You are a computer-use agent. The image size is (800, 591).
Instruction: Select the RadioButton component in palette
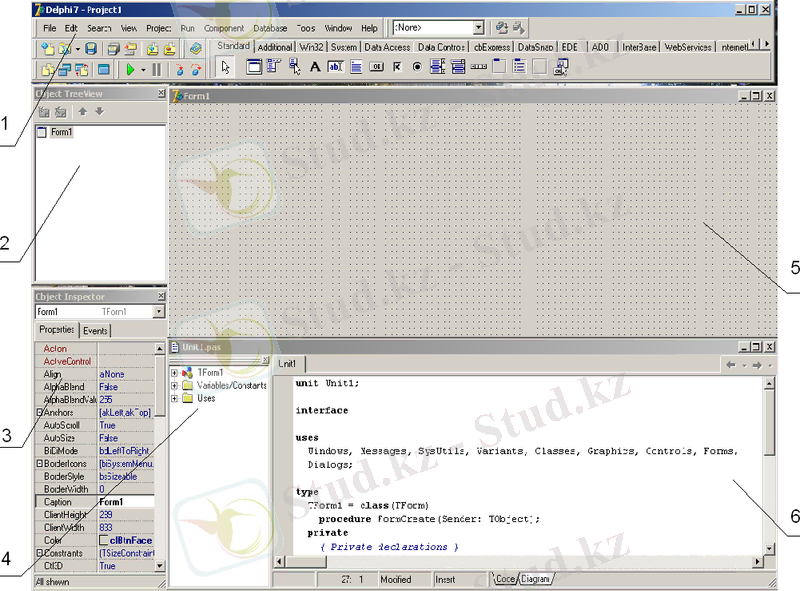(417, 68)
